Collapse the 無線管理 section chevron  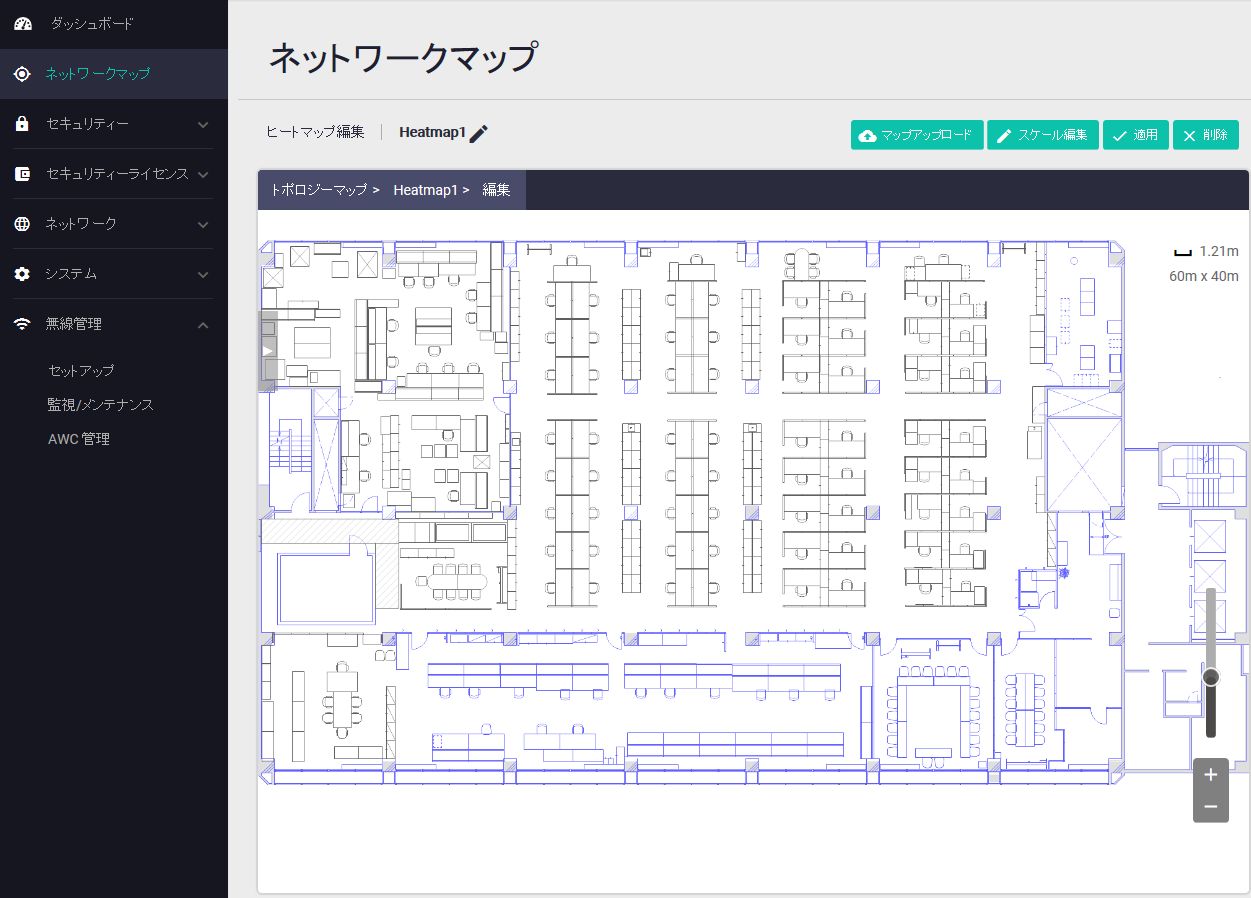click(x=203, y=325)
